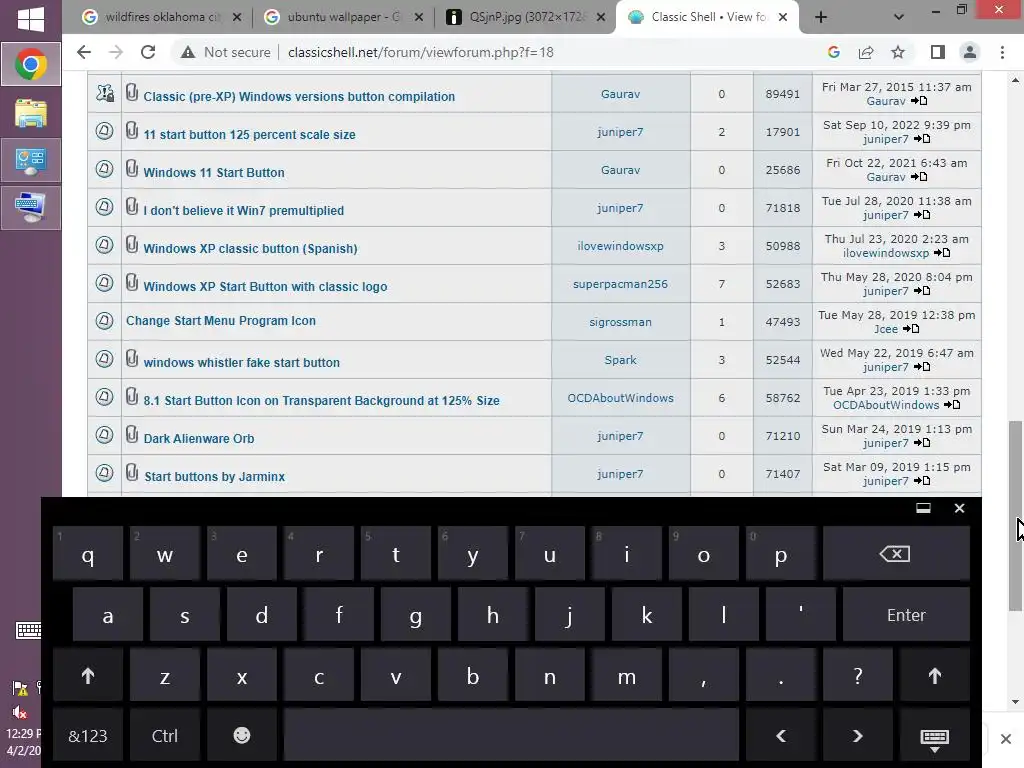The height and width of the screenshot is (768, 1024).
Task: Go to latest post icon for Fri Mar 27, 2015
Action: [x=920, y=101]
